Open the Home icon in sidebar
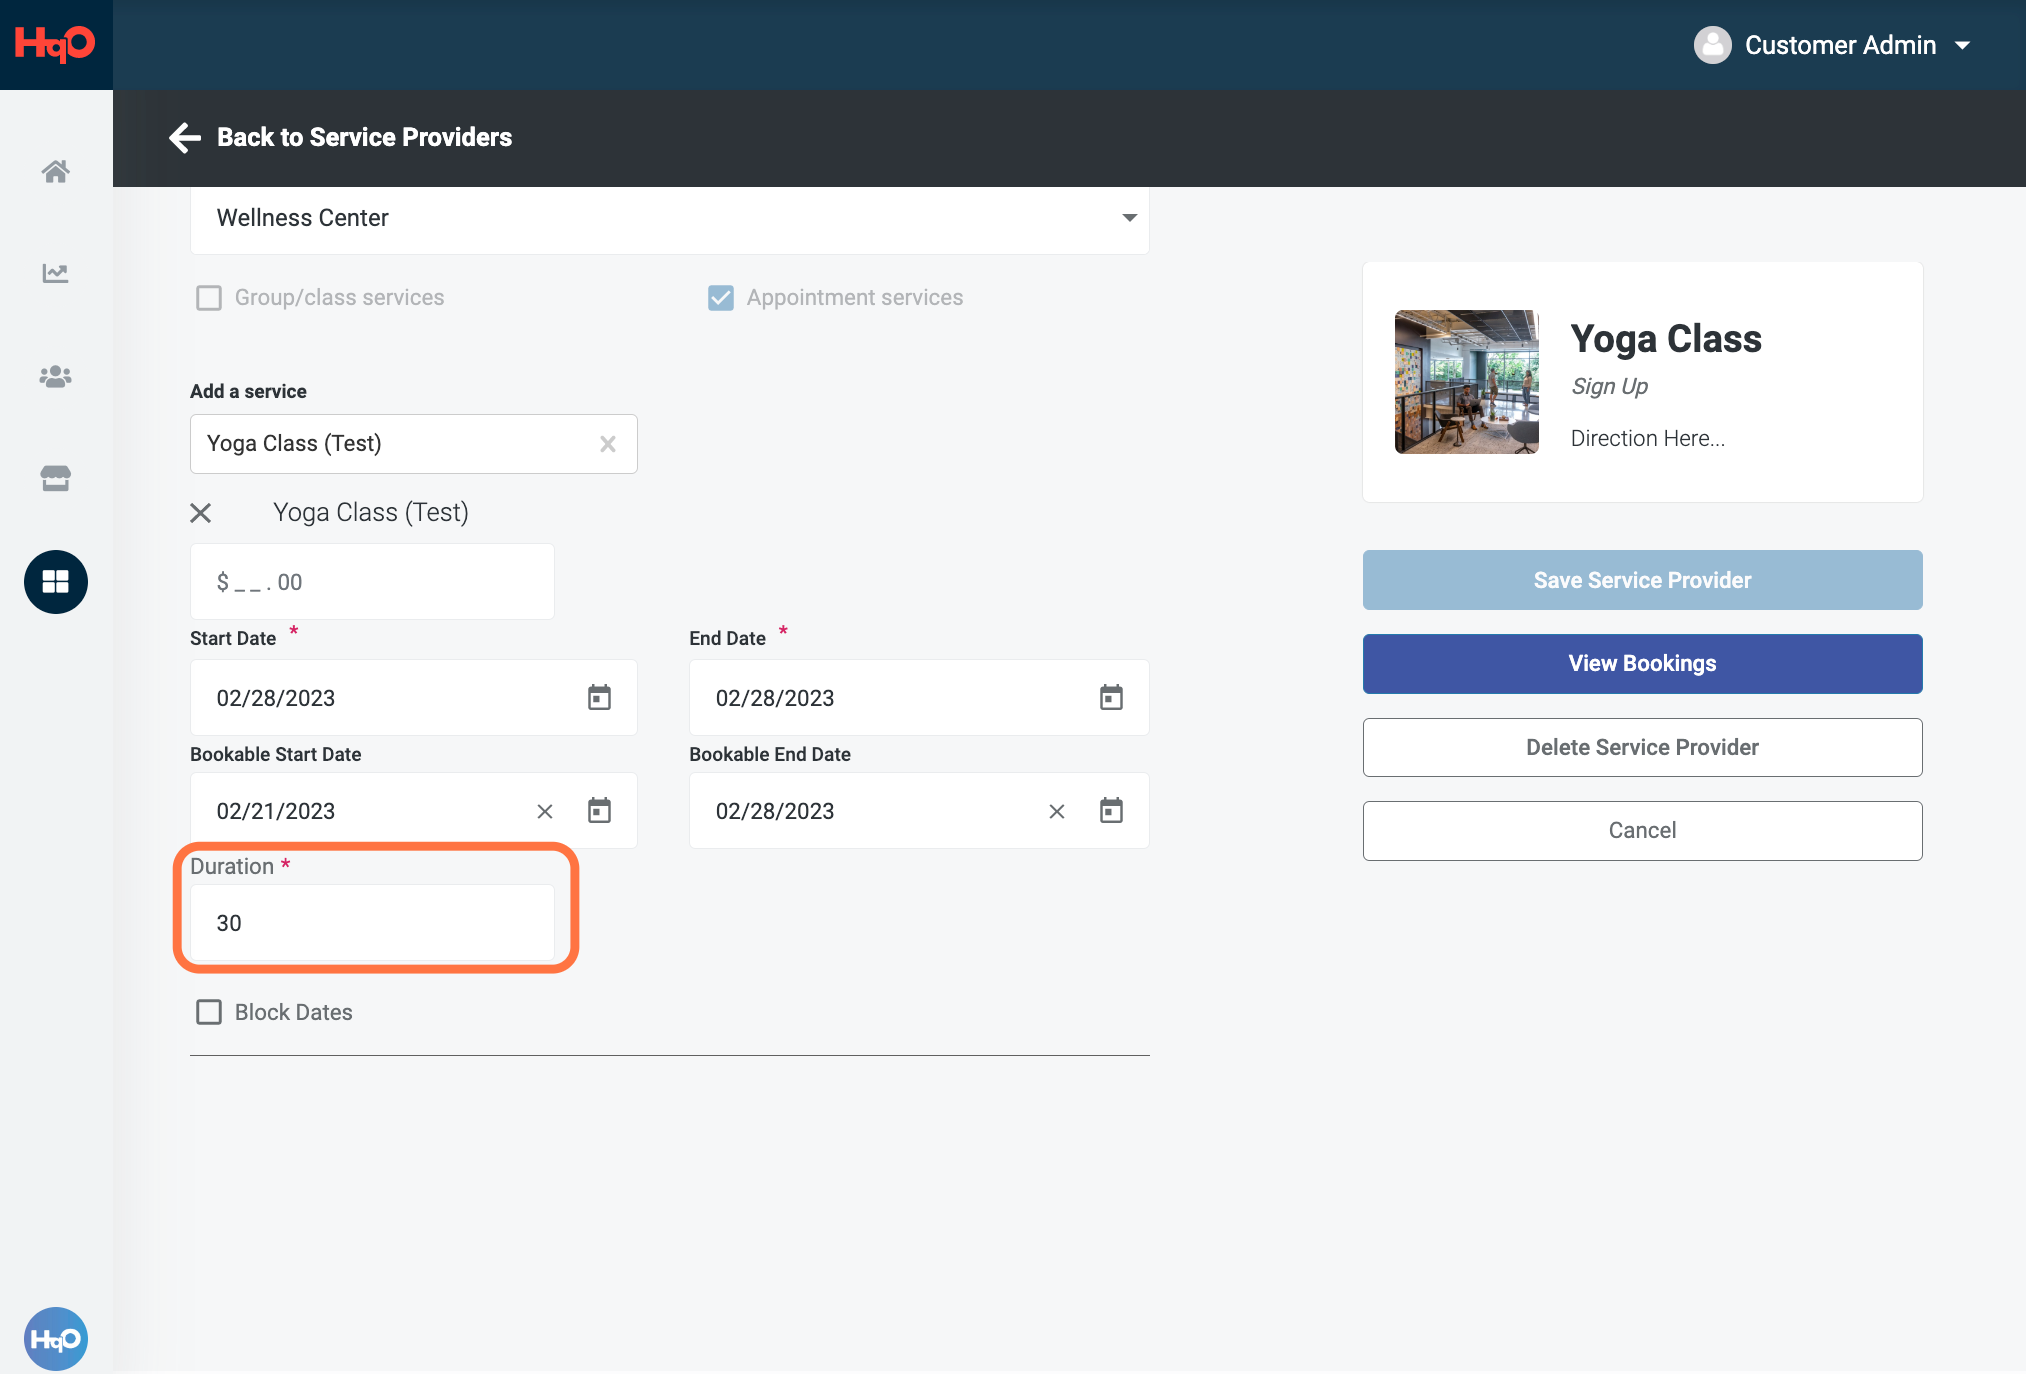 tap(55, 171)
